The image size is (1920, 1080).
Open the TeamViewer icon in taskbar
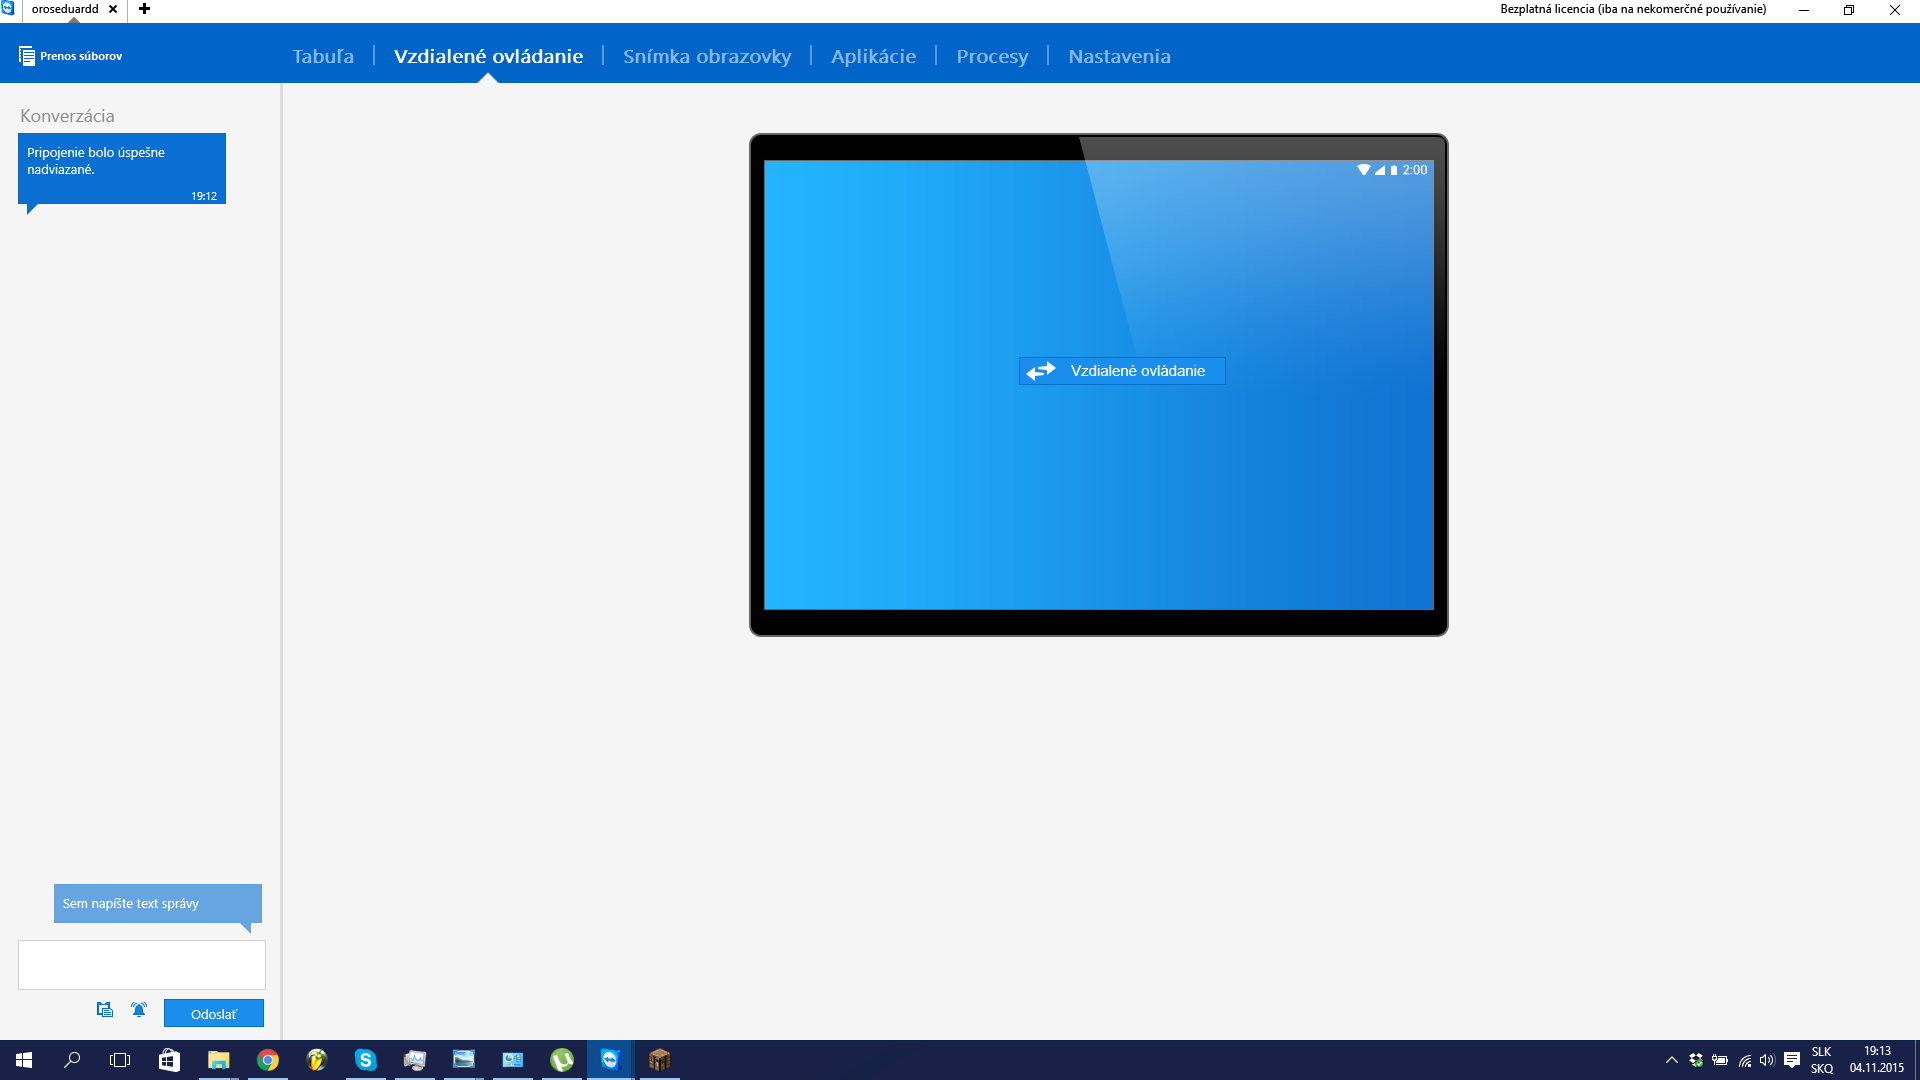point(610,1060)
